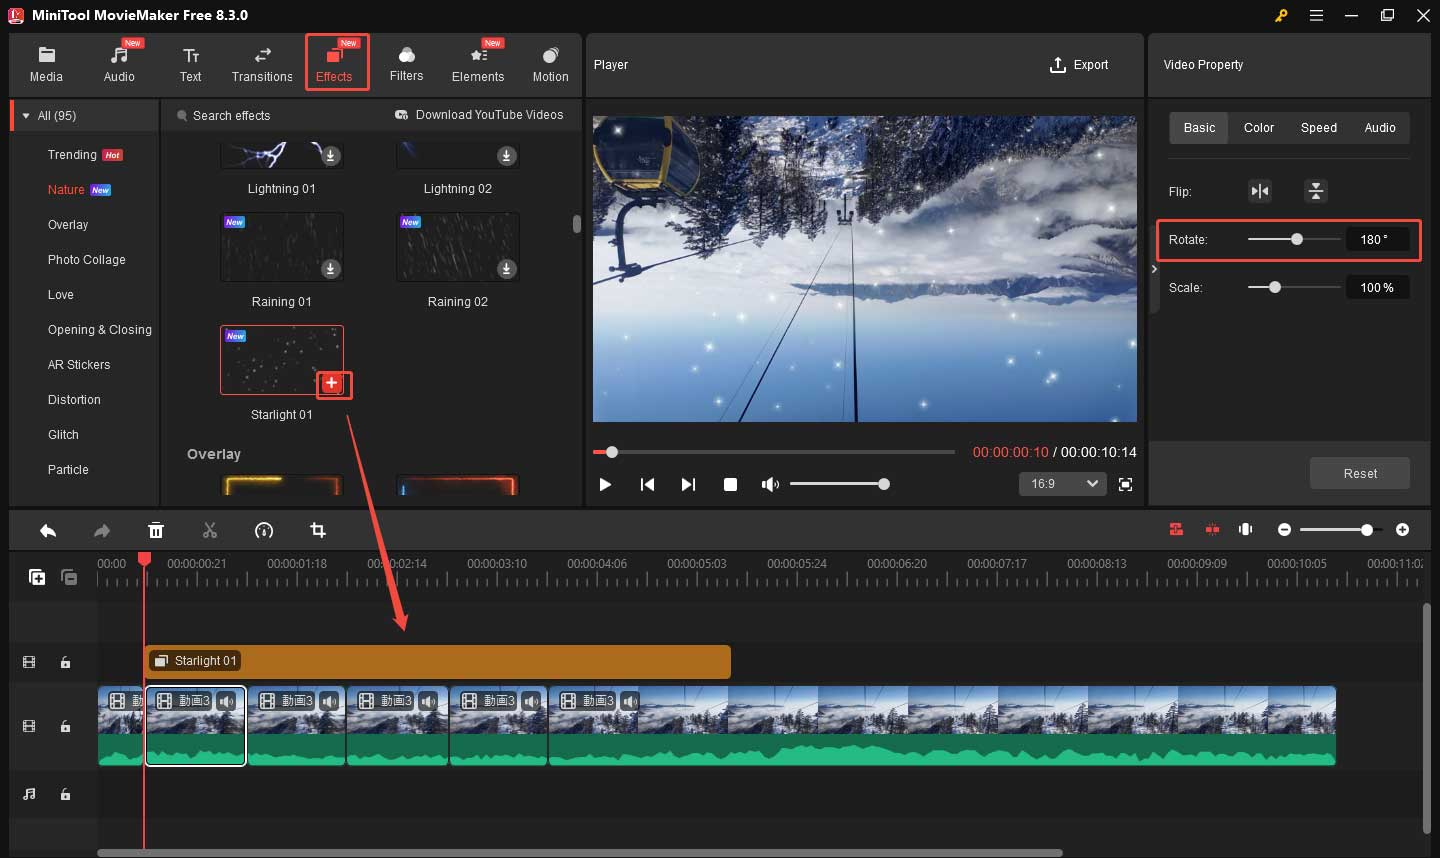Skip to the next frame
The height and width of the screenshot is (858, 1440).
pyautogui.click(x=688, y=484)
